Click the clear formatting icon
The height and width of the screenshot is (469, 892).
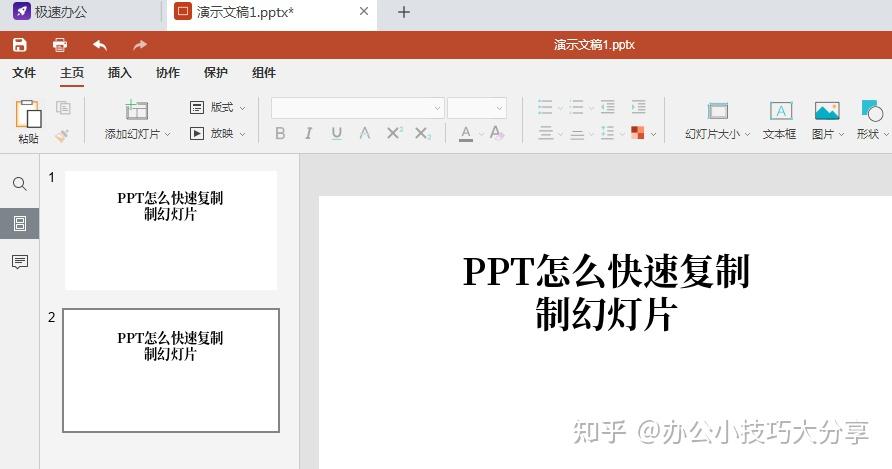[x=497, y=133]
